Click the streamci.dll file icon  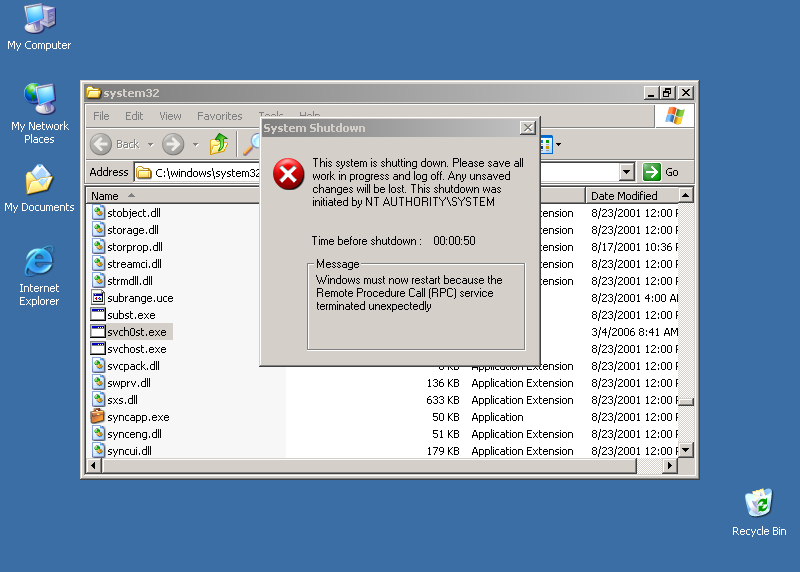click(x=98, y=263)
